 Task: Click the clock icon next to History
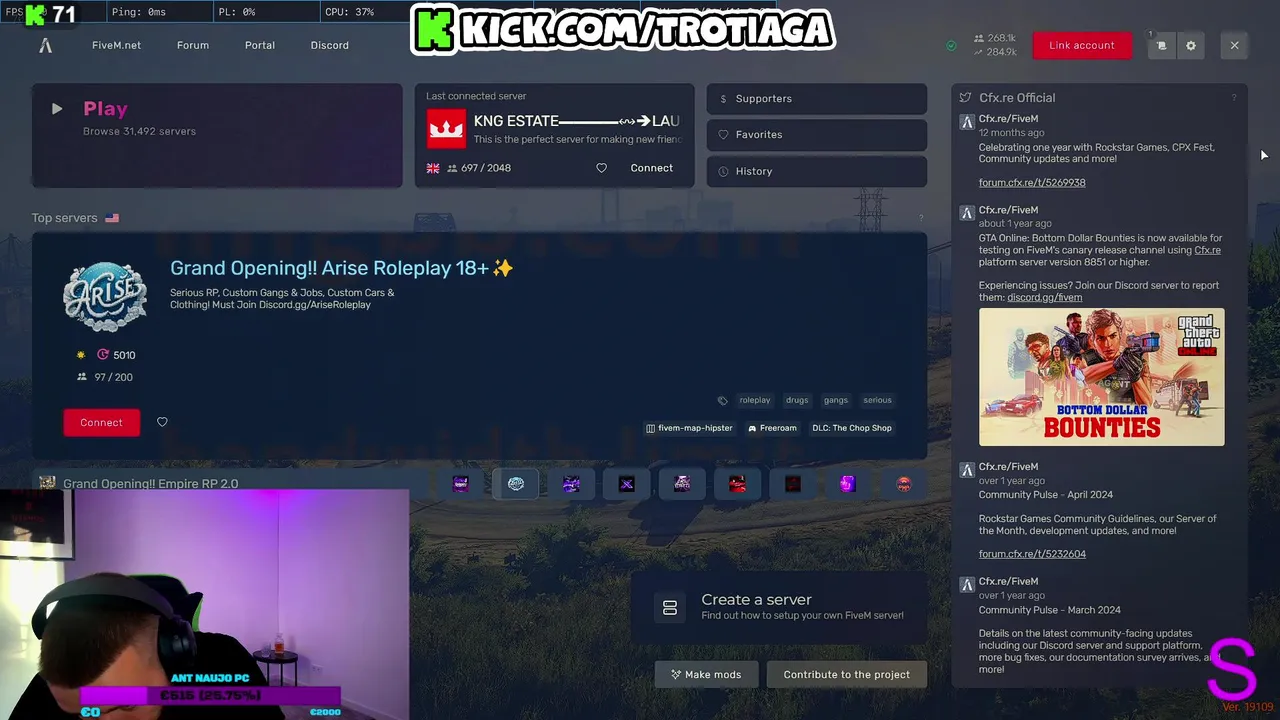(723, 171)
